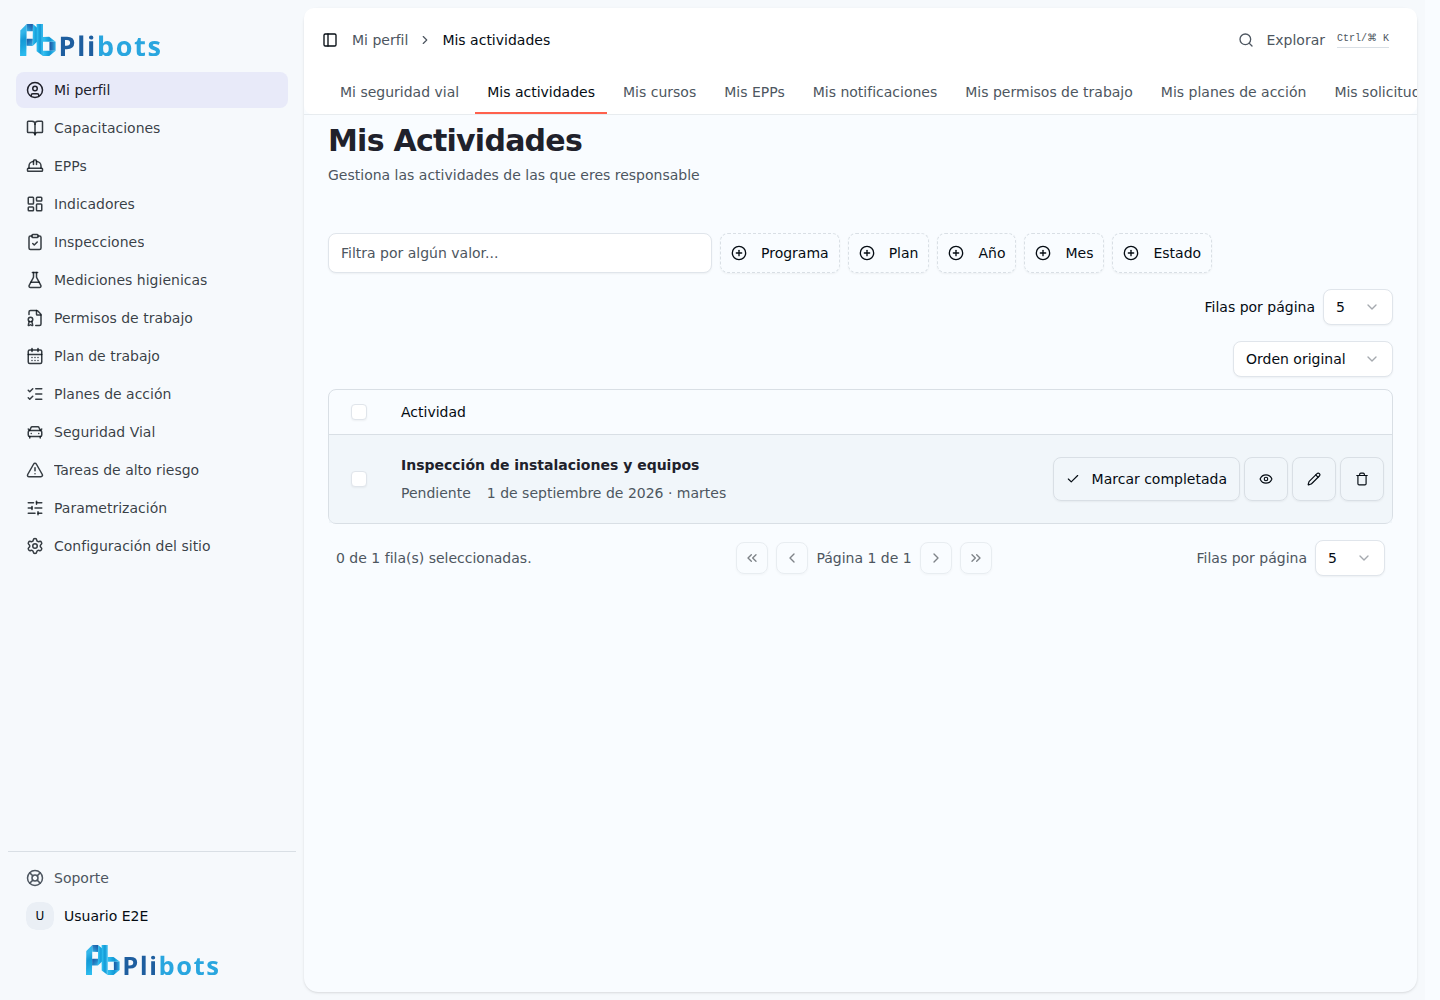
Task: Go to the next page chevron
Action: [x=936, y=558]
